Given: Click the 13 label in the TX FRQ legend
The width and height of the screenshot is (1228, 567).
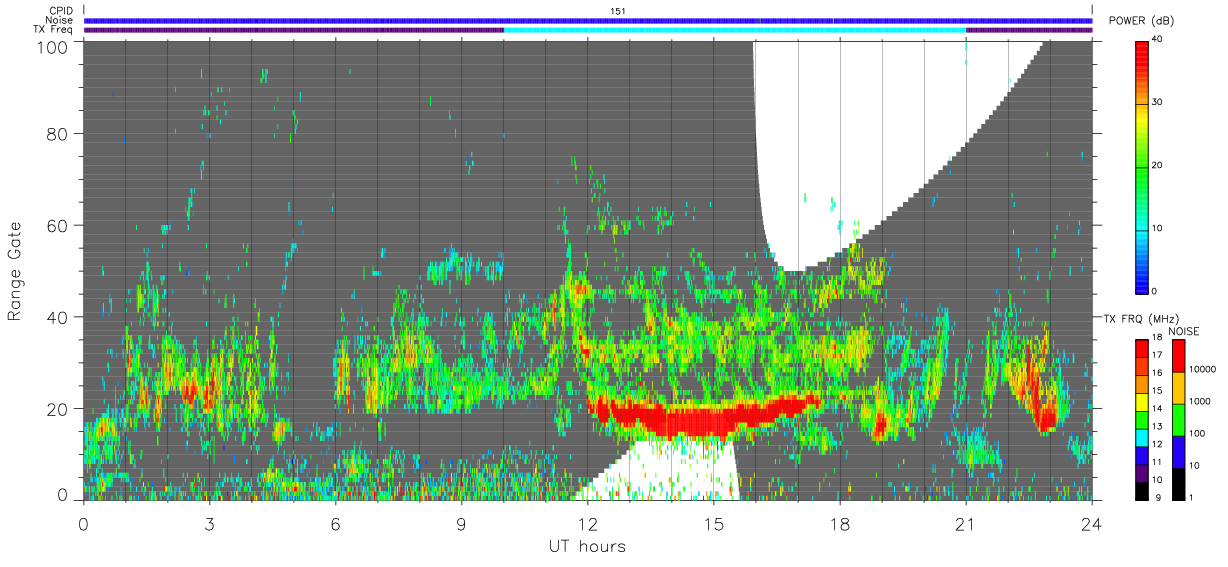Looking at the screenshot, I should [x=1158, y=426].
